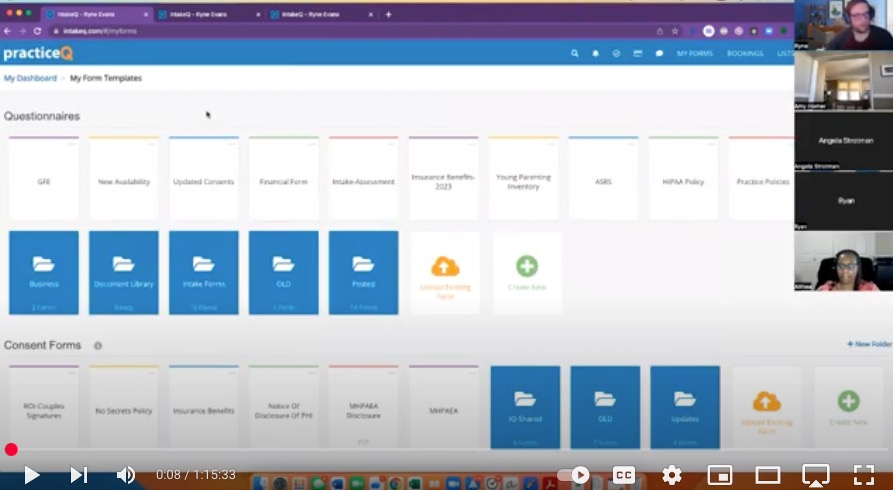Open the OLD folder under Consent Forms
Viewport: 893px width, 490px height.
click(x=605, y=407)
